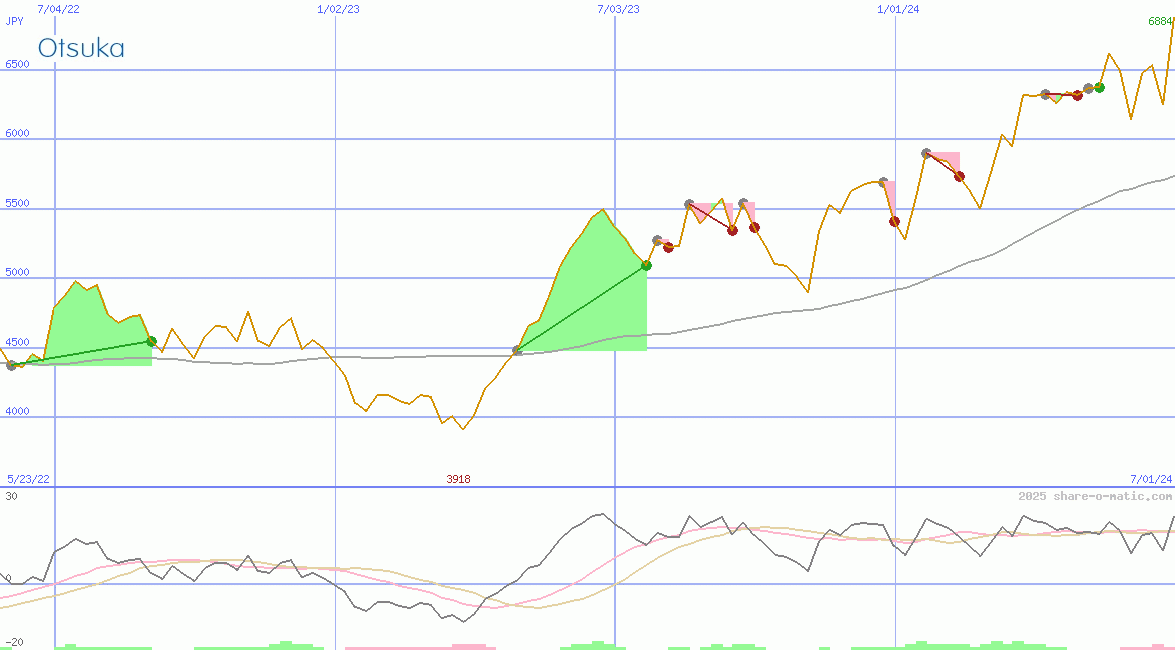Click the 6884 latest price value
Image resolution: width=1175 pixels, height=650 pixels.
click(x=1161, y=21)
